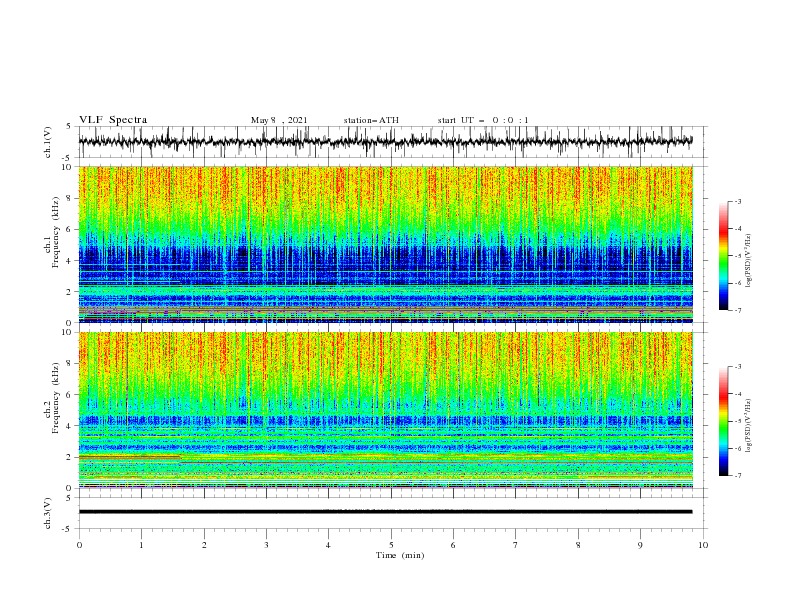Click the "3" tick label on Time axis
792x612 pixels.
[266, 545]
